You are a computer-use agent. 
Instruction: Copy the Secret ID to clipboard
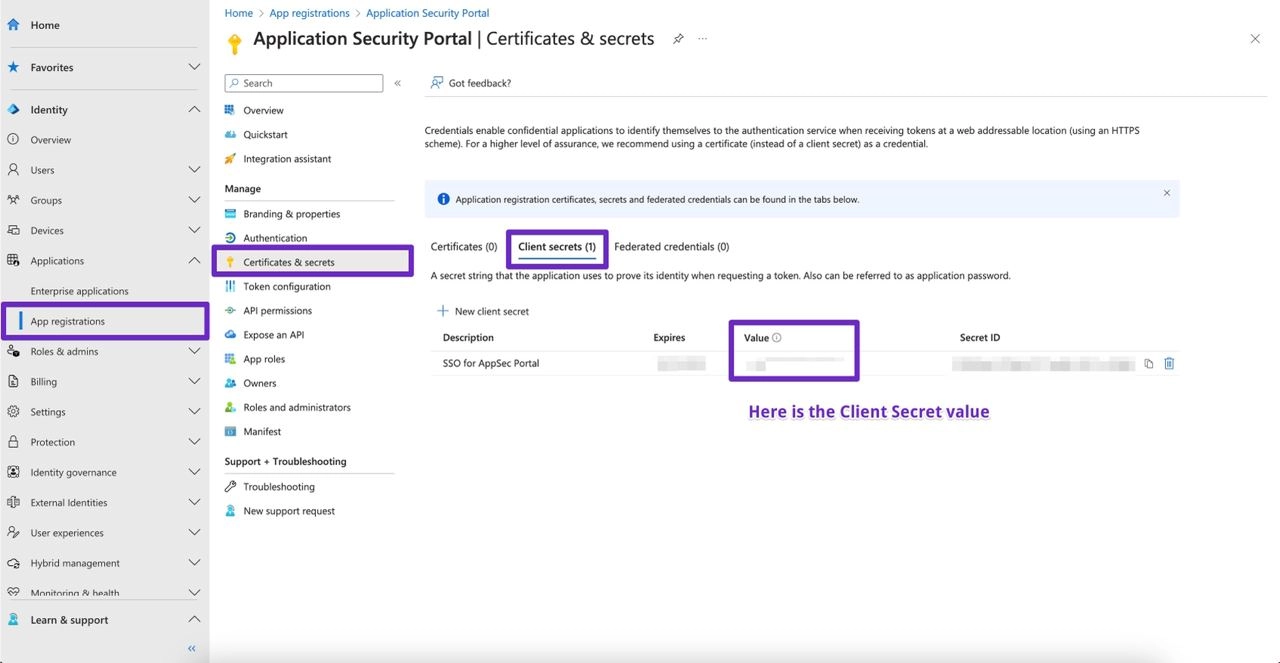pyautogui.click(x=1148, y=364)
